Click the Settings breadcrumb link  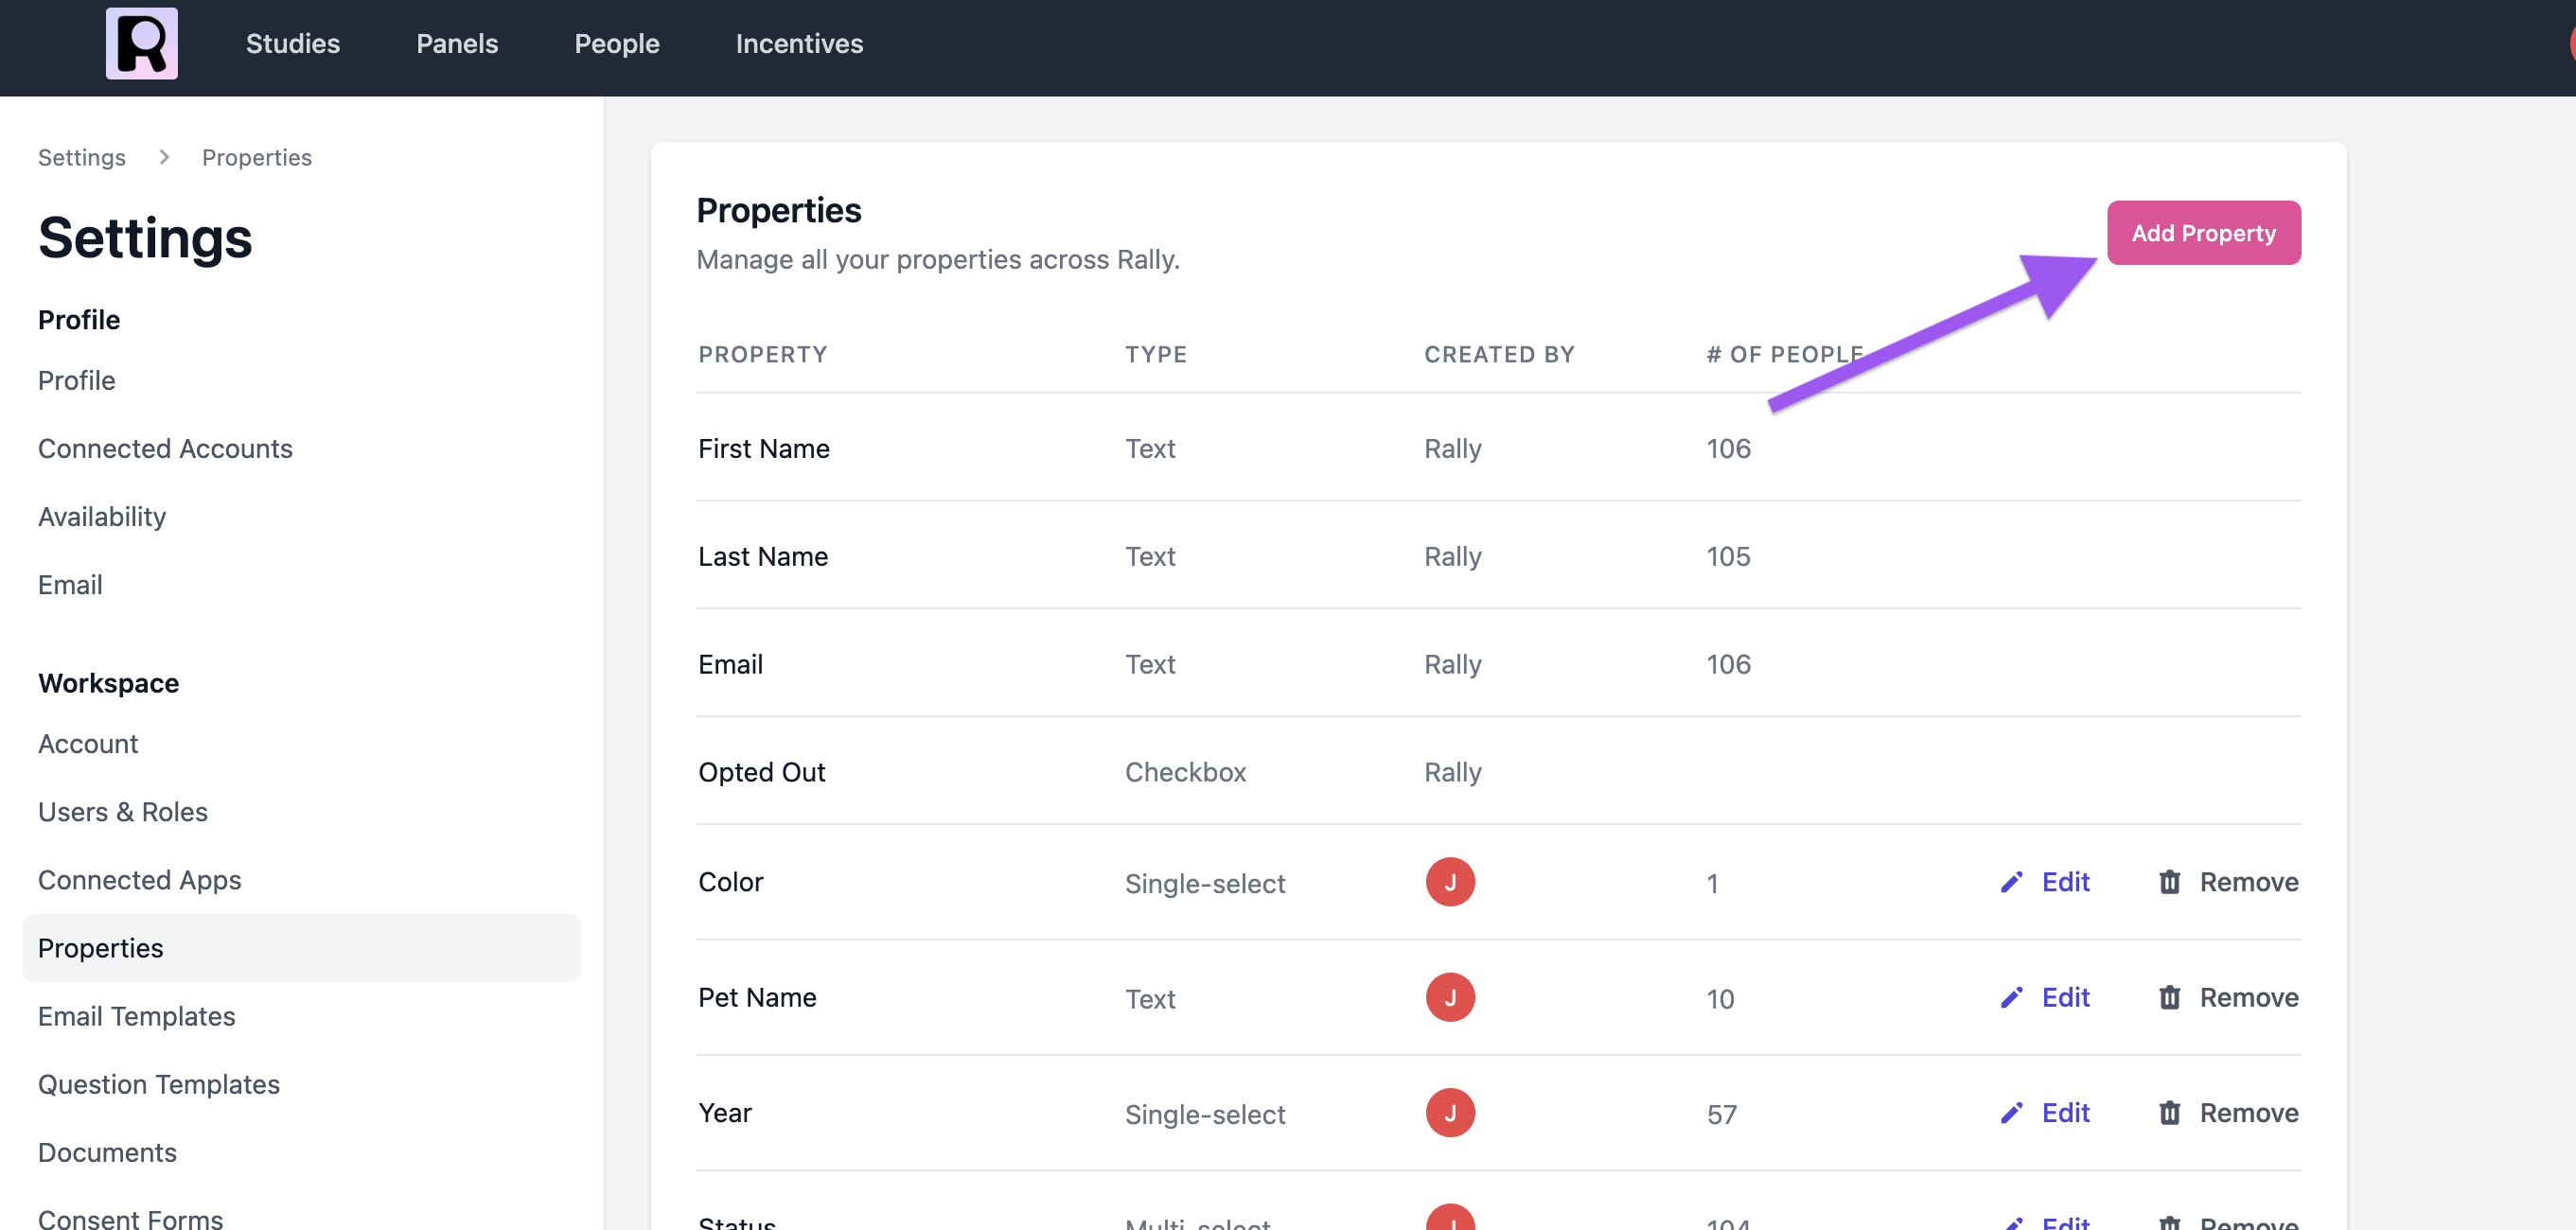point(81,157)
